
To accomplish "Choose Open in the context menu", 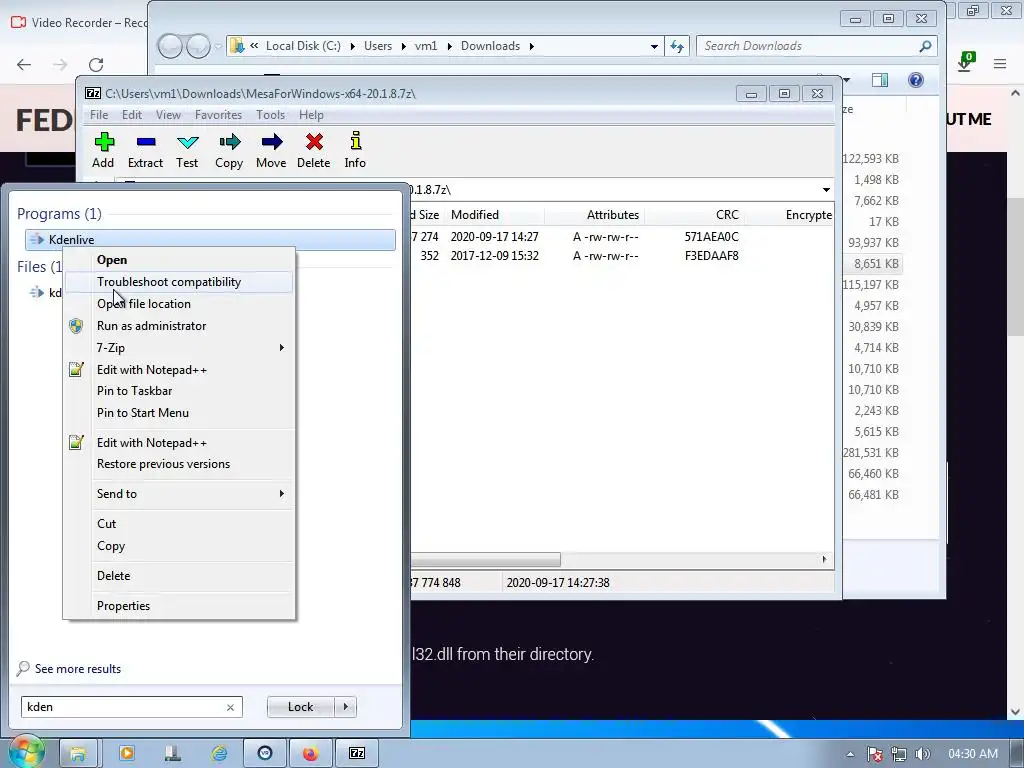I will [179, 260].
